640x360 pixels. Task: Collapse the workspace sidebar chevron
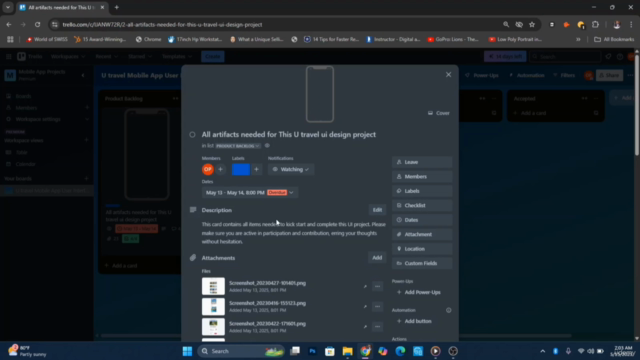click(x=83, y=75)
